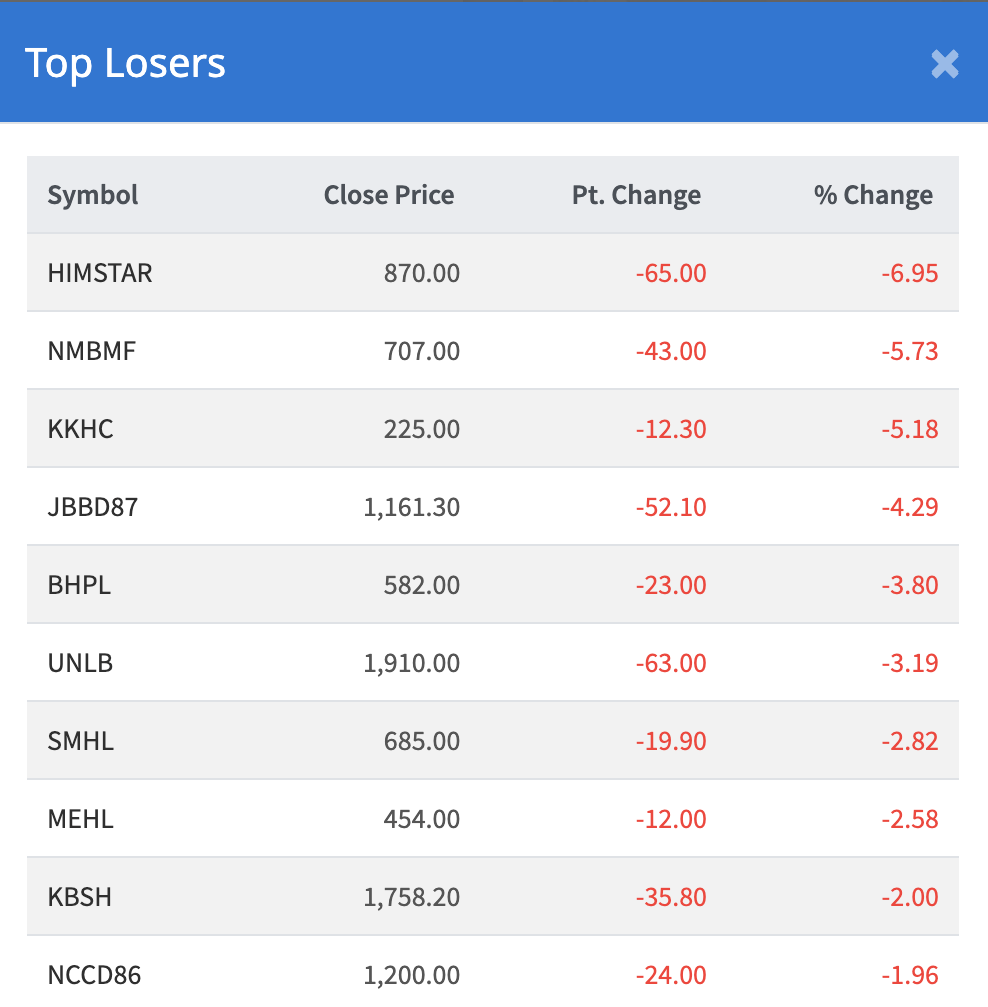Click the Close Price column header
This screenshot has height=1007, width=988.
pos(388,195)
